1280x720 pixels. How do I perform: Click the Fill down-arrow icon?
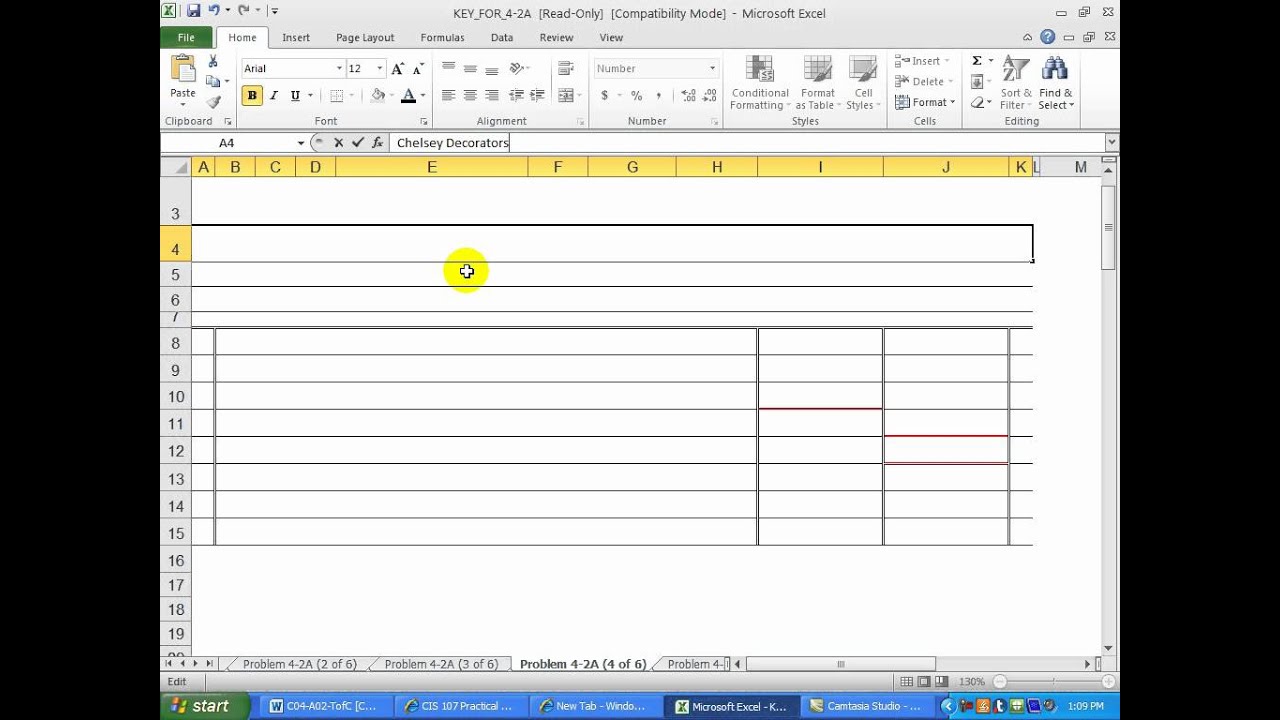tap(977, 81)
